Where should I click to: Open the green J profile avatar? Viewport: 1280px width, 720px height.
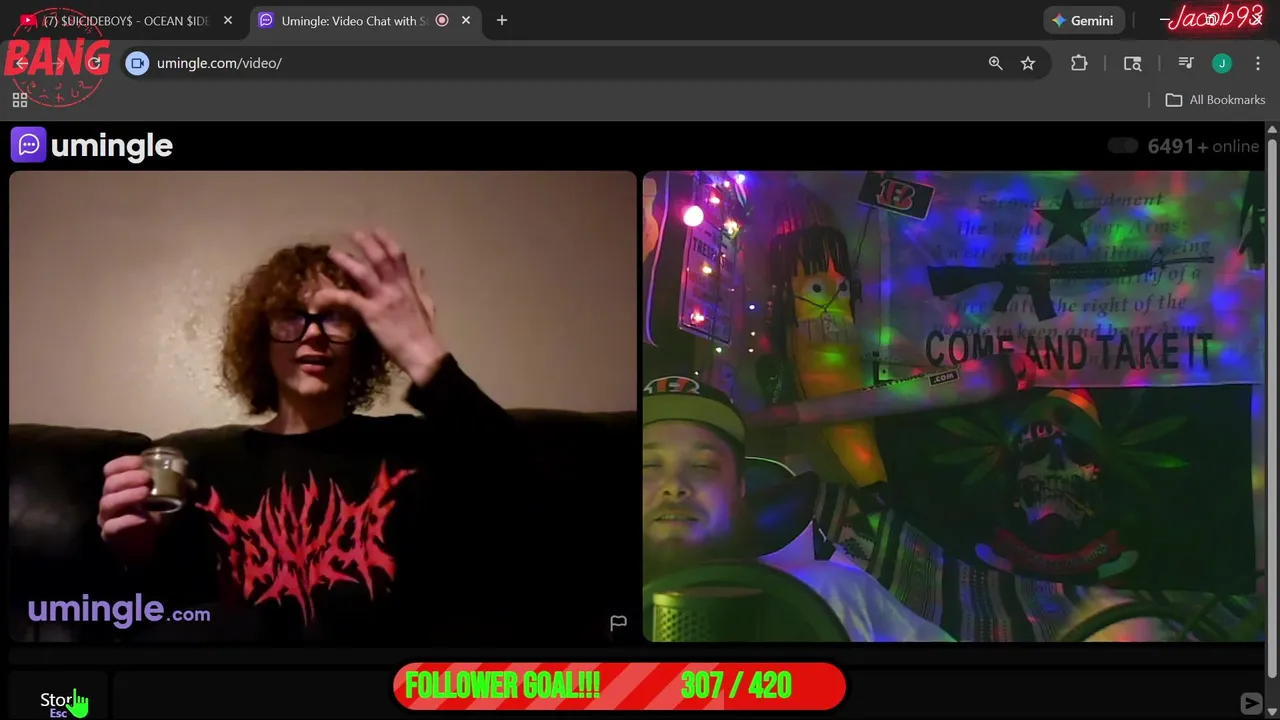click(x=1222, y=63)
